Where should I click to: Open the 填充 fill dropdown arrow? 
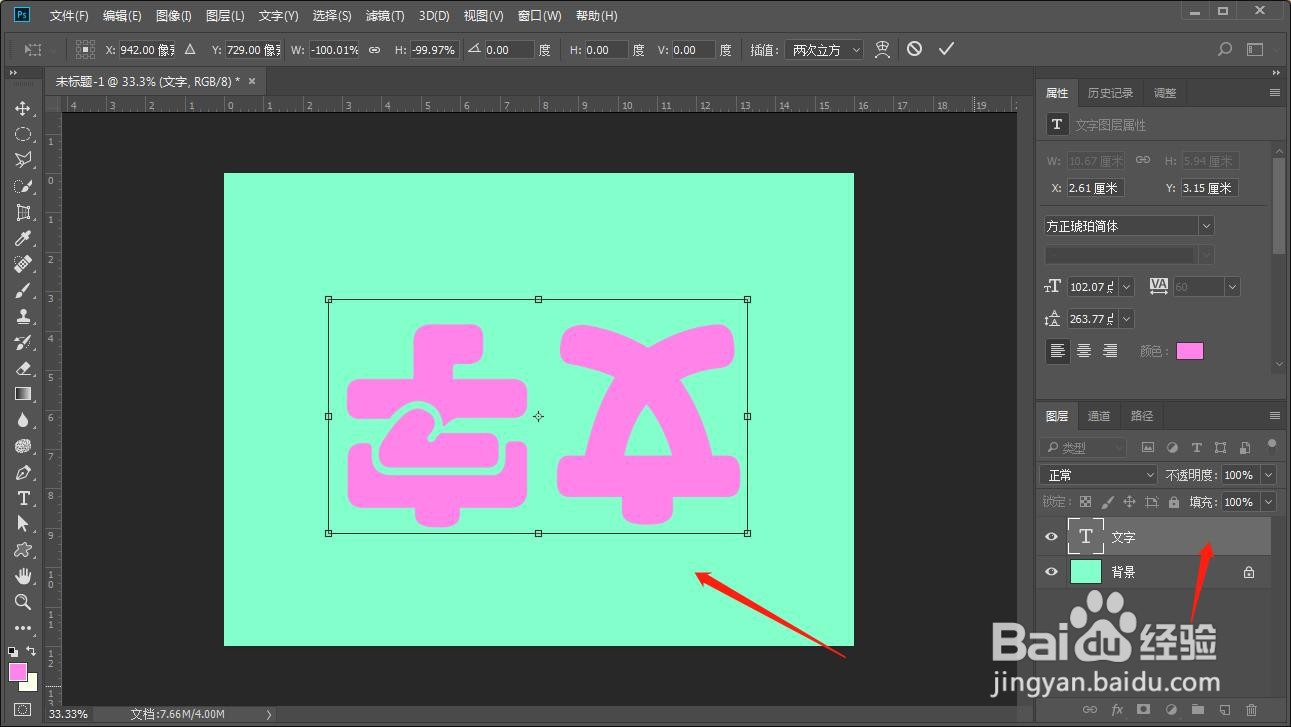point(1268,502)
